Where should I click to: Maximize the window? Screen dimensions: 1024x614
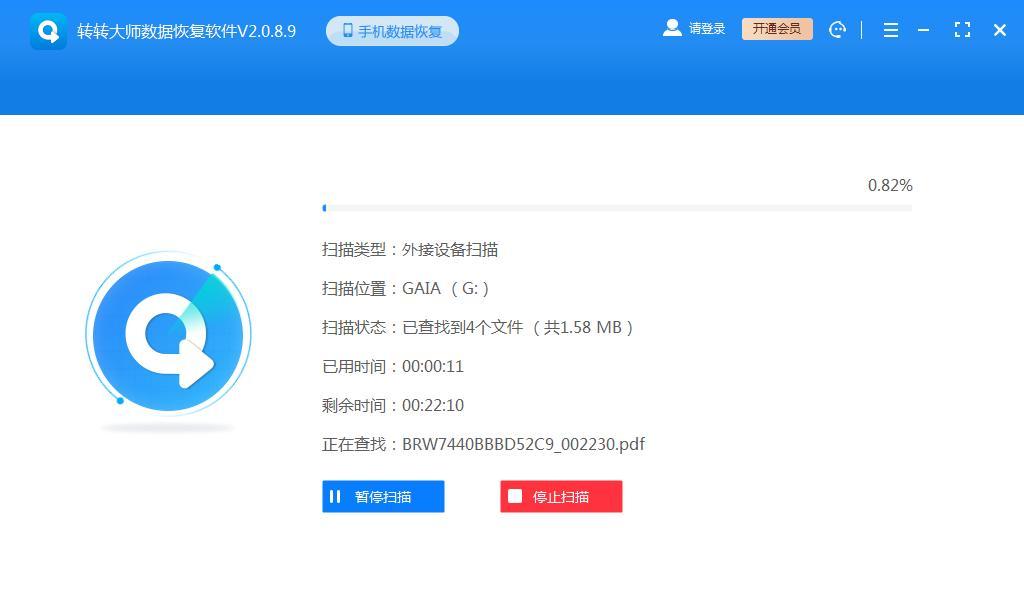(x=962, y=29)
